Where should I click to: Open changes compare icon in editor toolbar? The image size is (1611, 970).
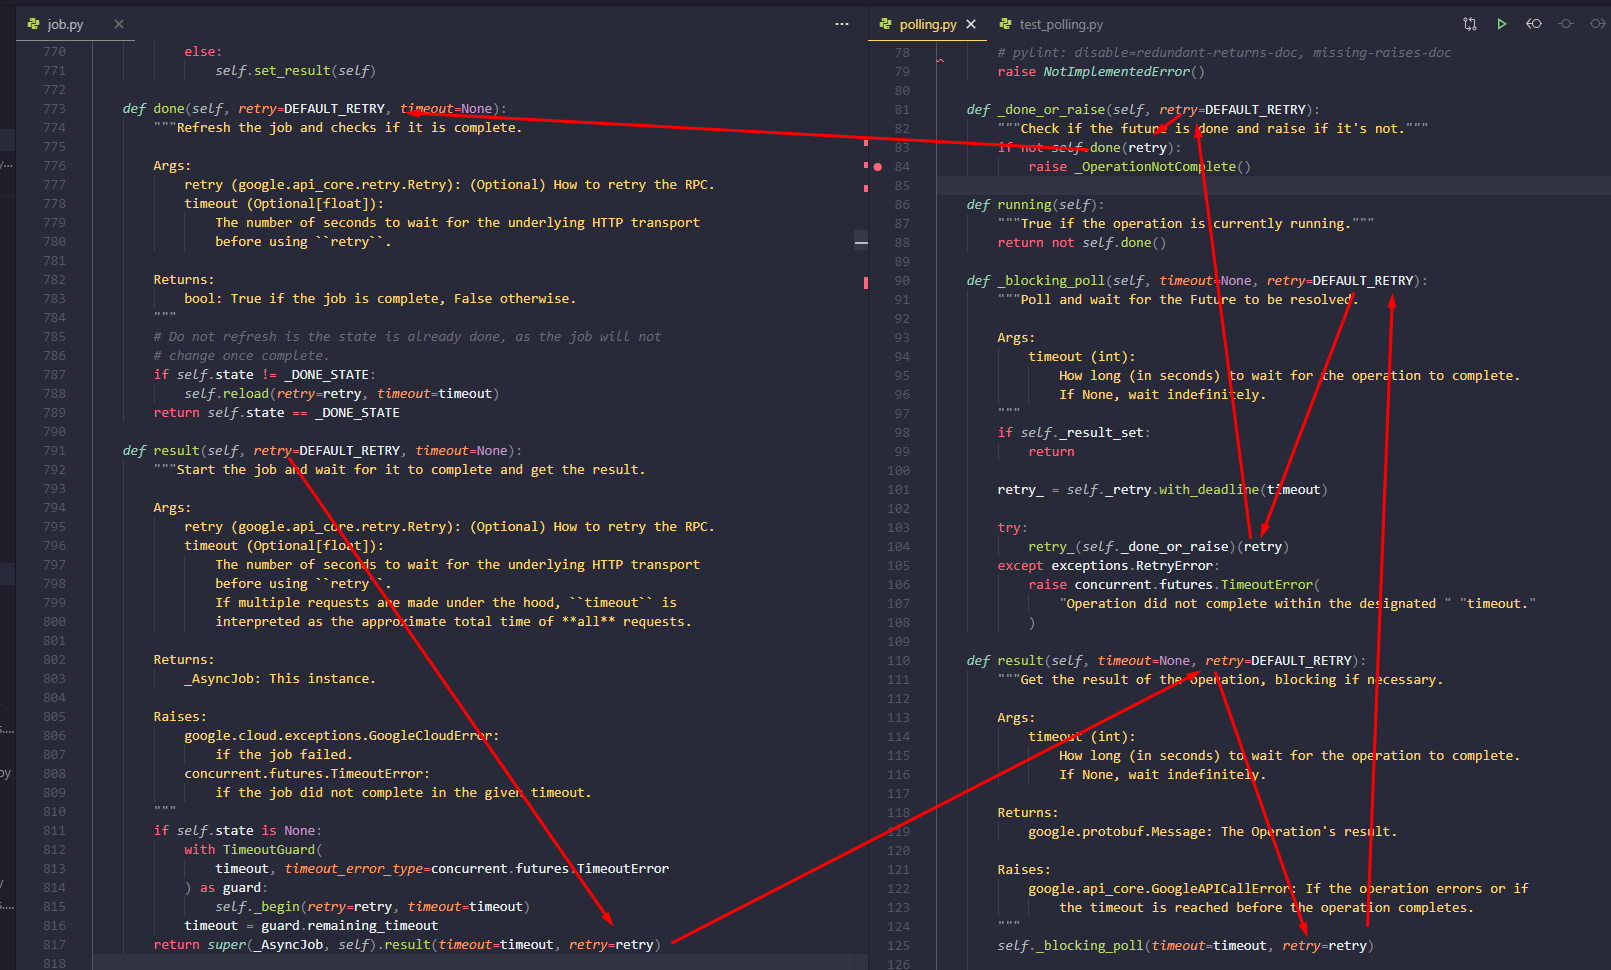click(x=1470, y=24)
